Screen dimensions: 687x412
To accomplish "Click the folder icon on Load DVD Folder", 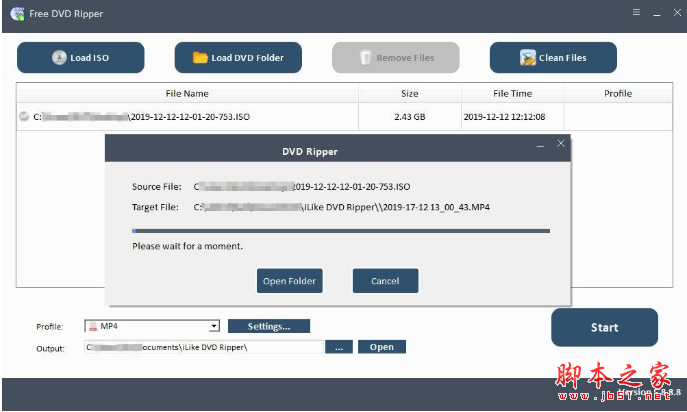I will tap(200, 57).
